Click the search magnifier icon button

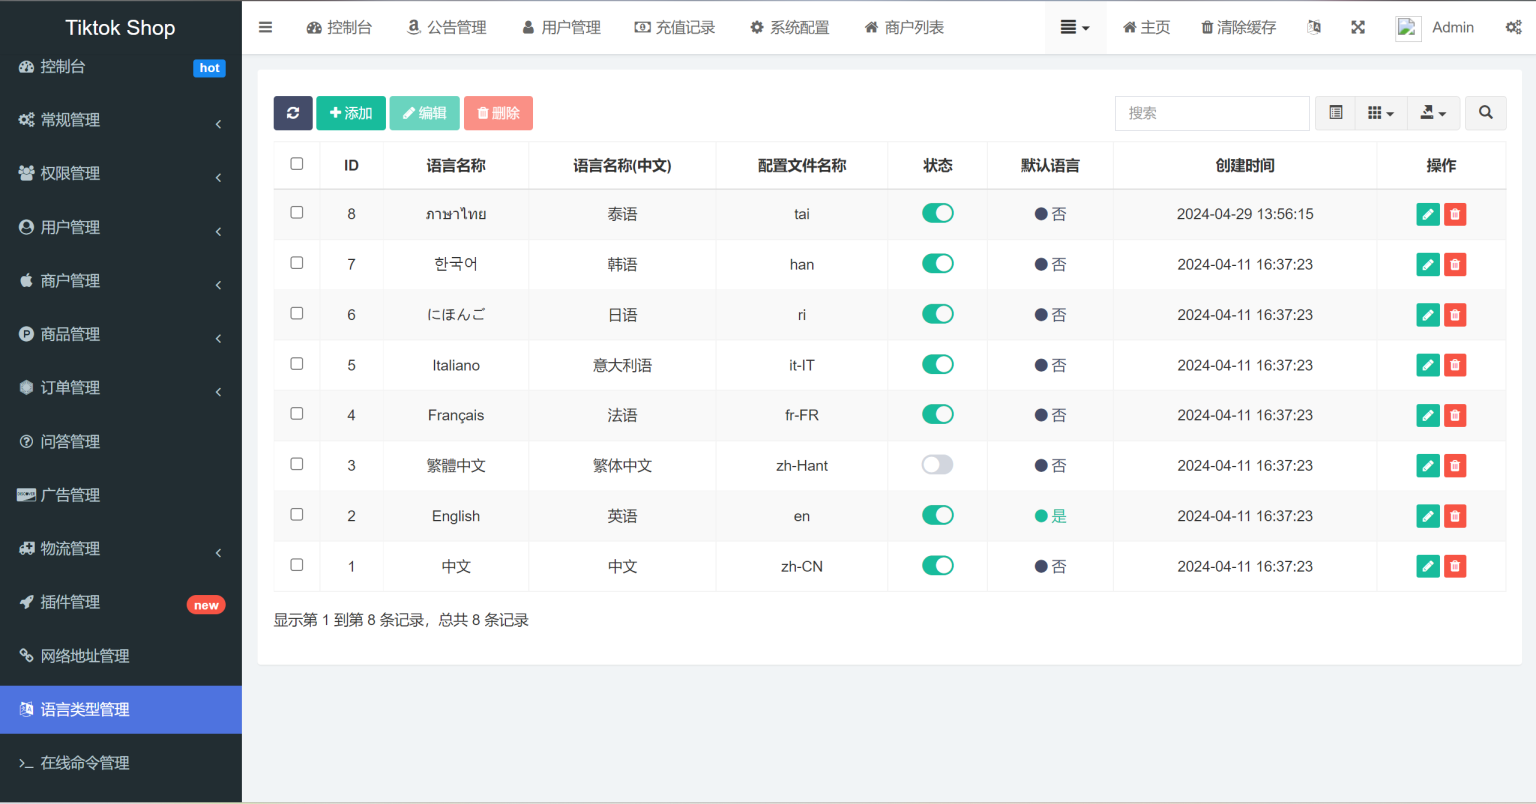[x=1485, y=113]
